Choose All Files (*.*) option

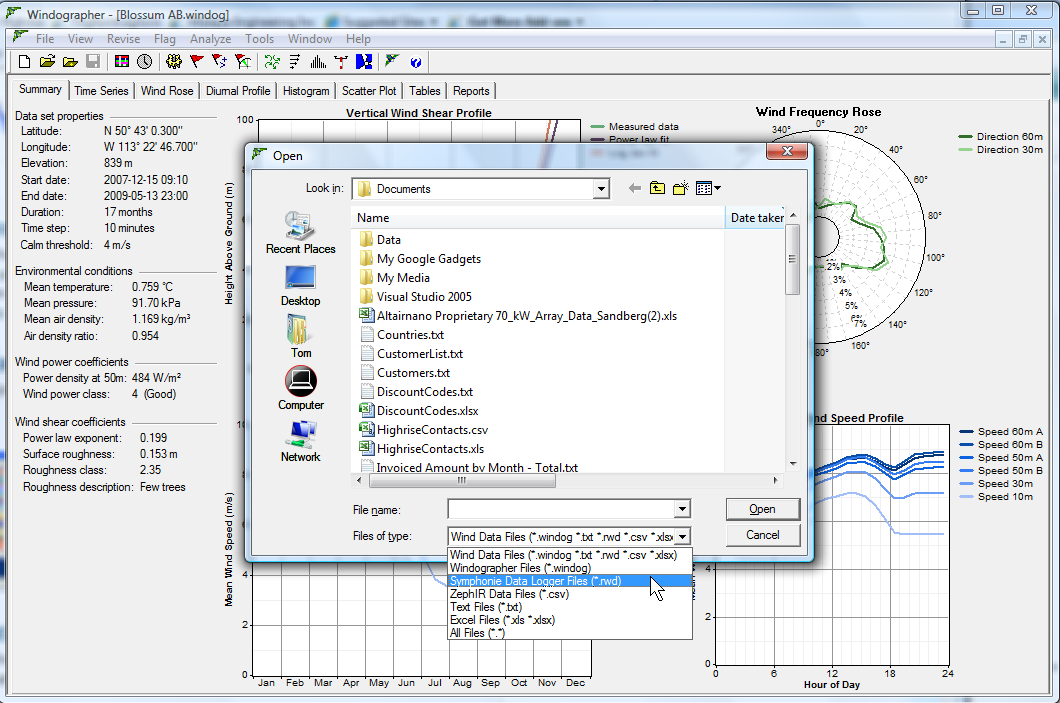click(571, 633)
